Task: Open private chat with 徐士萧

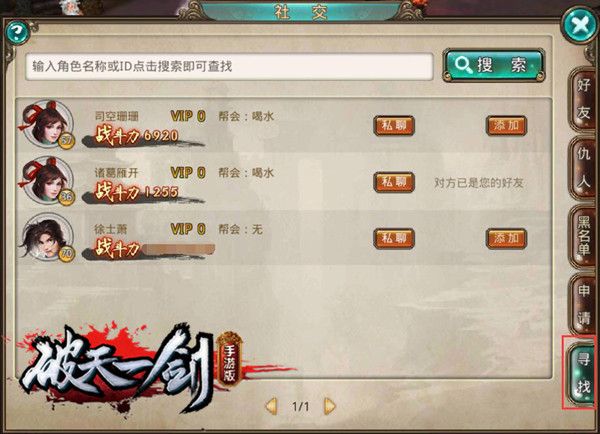Action: coord(394,238)
